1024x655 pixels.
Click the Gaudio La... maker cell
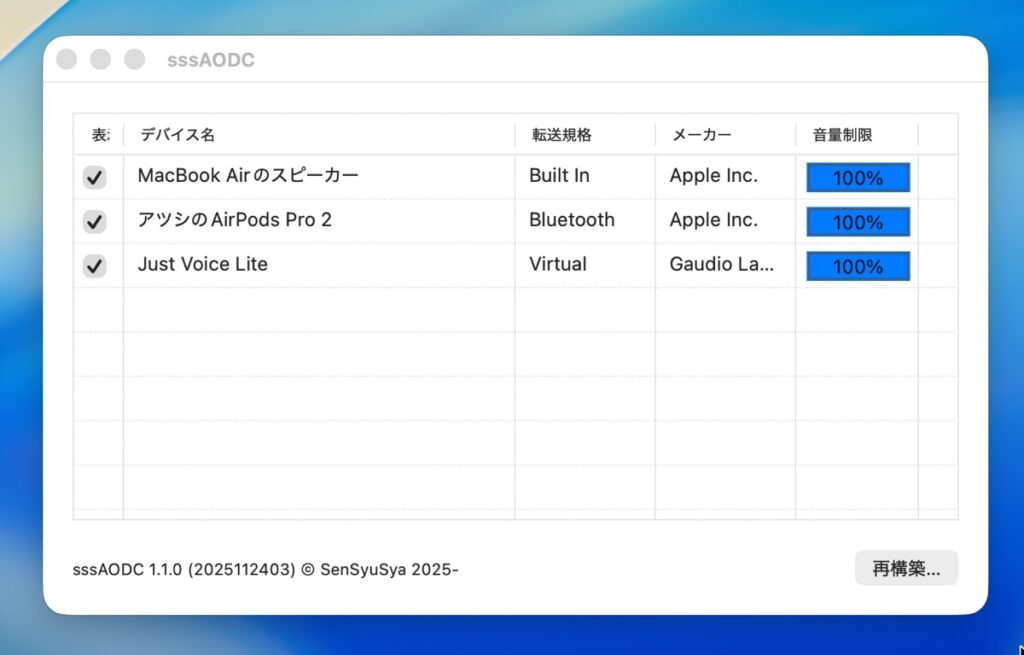(721, 265)
